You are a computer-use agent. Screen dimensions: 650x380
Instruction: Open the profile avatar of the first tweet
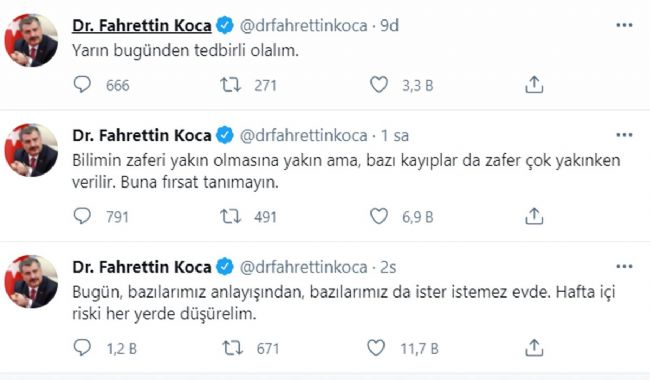31,40
